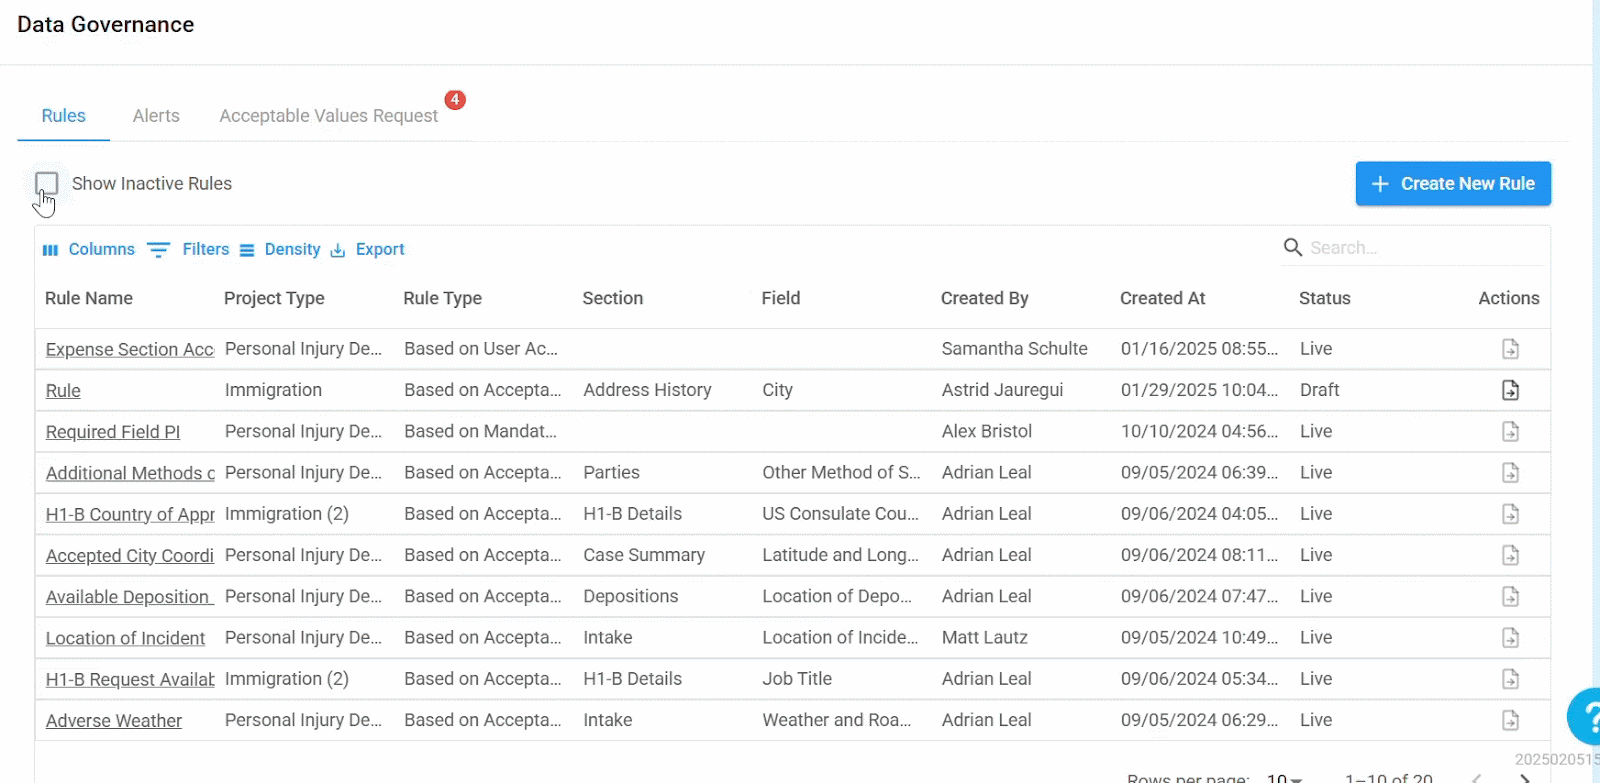
Task: Click Alex Bristol cell
Action: pos(987,431)
